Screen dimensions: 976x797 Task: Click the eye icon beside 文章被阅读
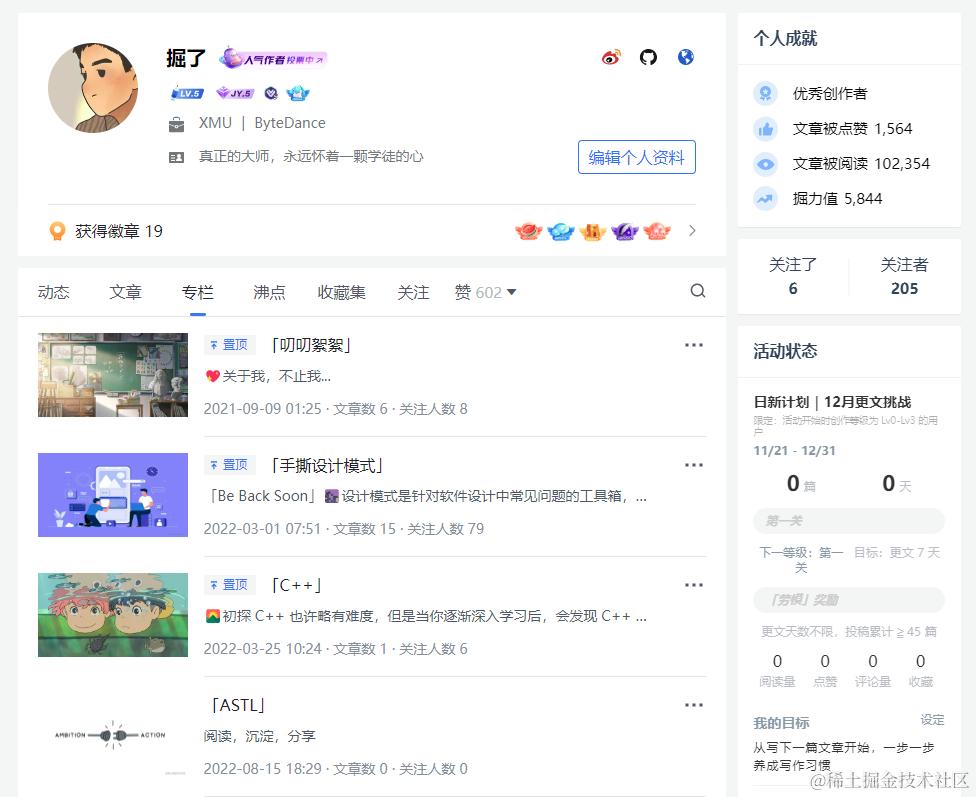766,164
